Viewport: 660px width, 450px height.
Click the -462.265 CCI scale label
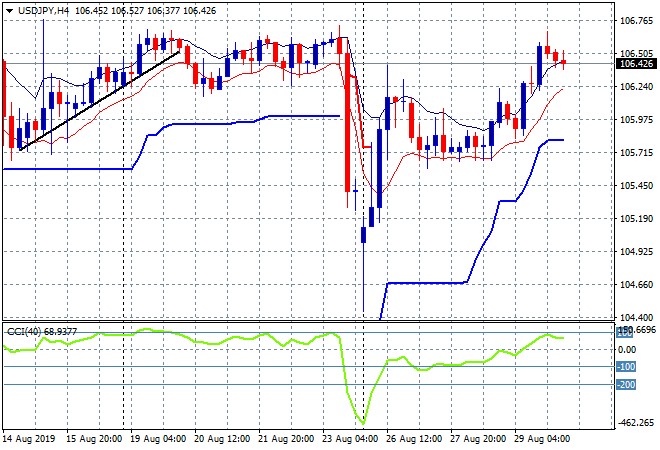coord(635,423)
